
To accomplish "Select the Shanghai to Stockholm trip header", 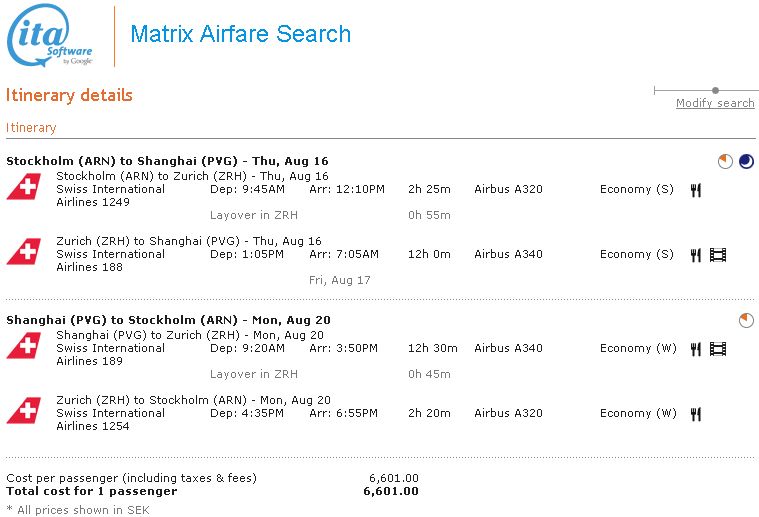I will click(168, 320).
